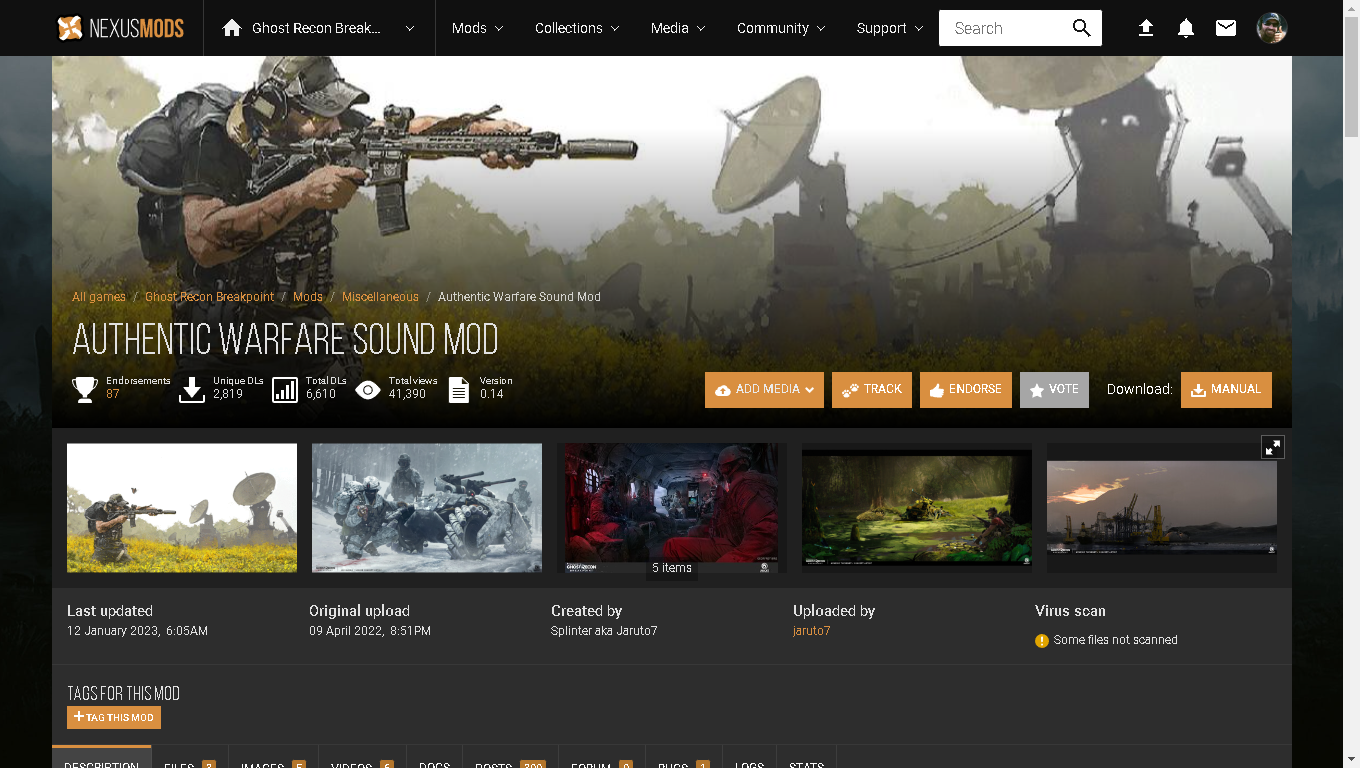Switch to the Videos tab
Image resolution: width=1360 pixels, height=768 pixels.
tap(363, 757)
